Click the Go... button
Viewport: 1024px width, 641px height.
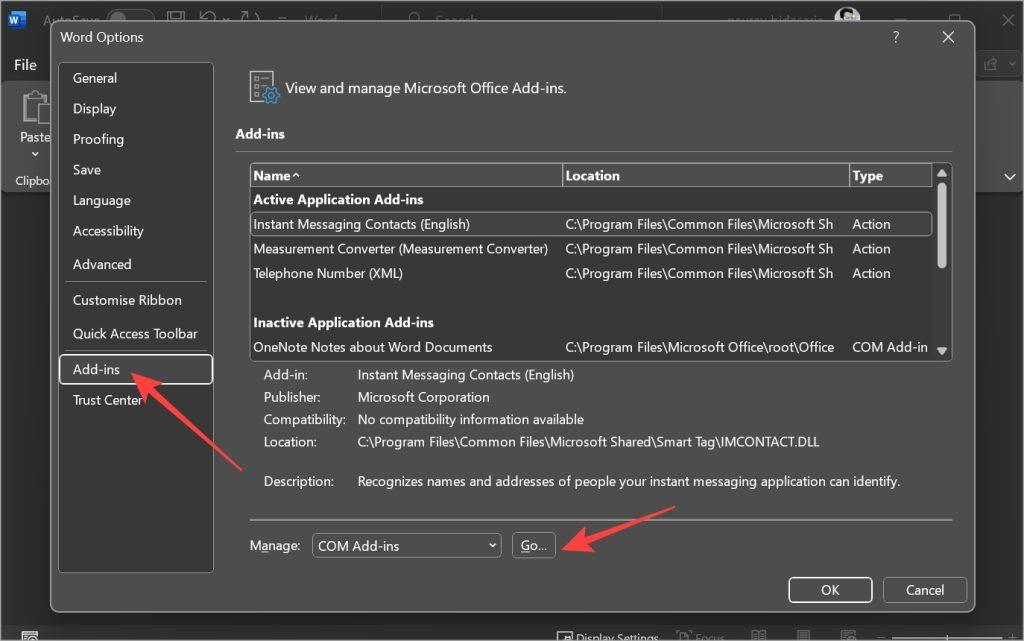(534, 546)
